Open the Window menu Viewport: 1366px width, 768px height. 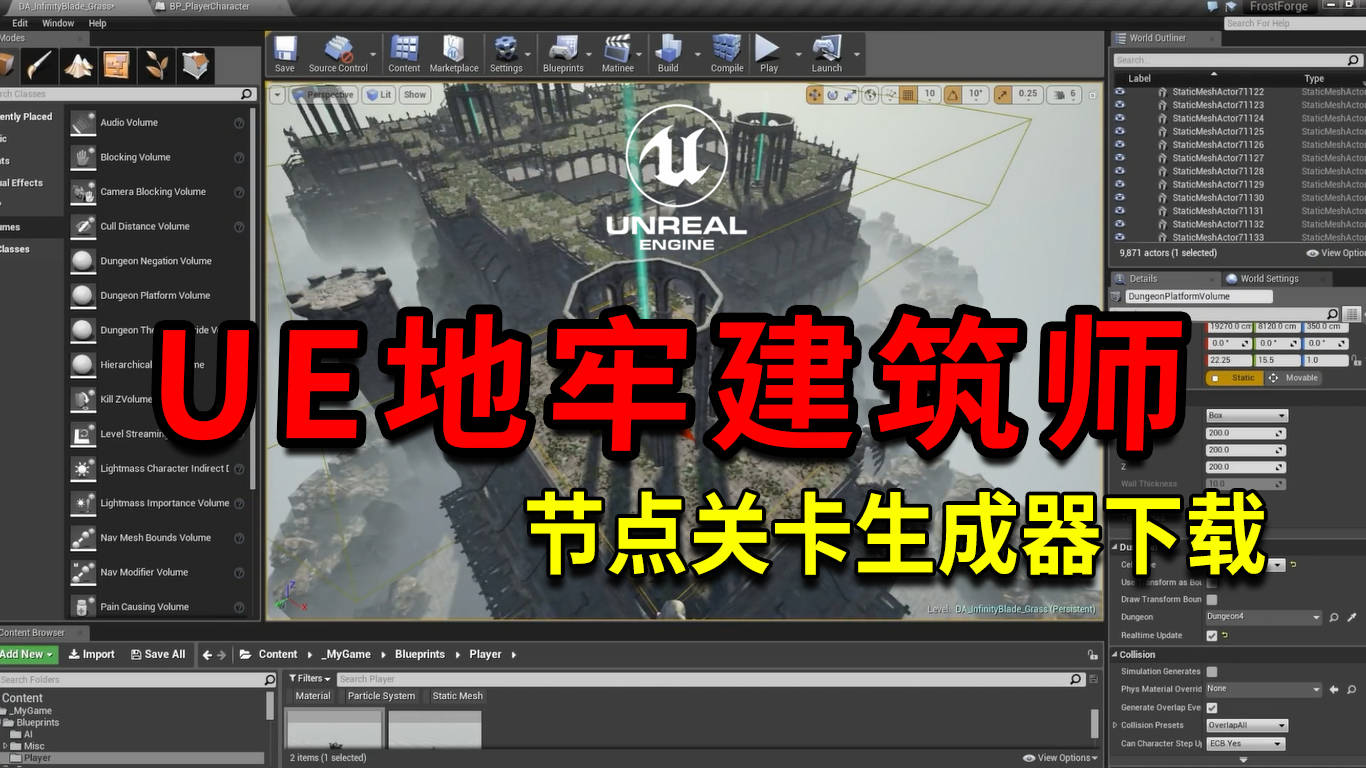58,23
